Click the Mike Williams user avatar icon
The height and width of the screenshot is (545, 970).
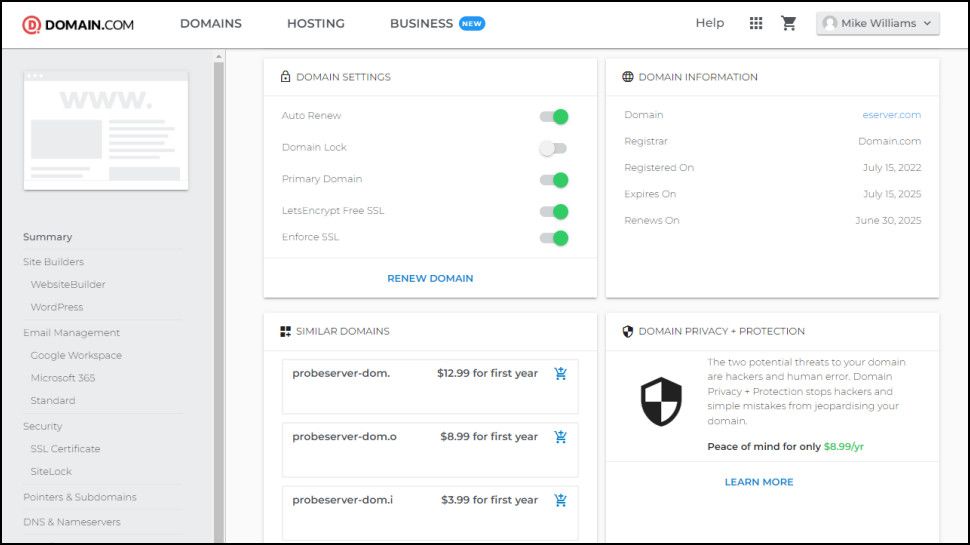[x=830, y=24]
